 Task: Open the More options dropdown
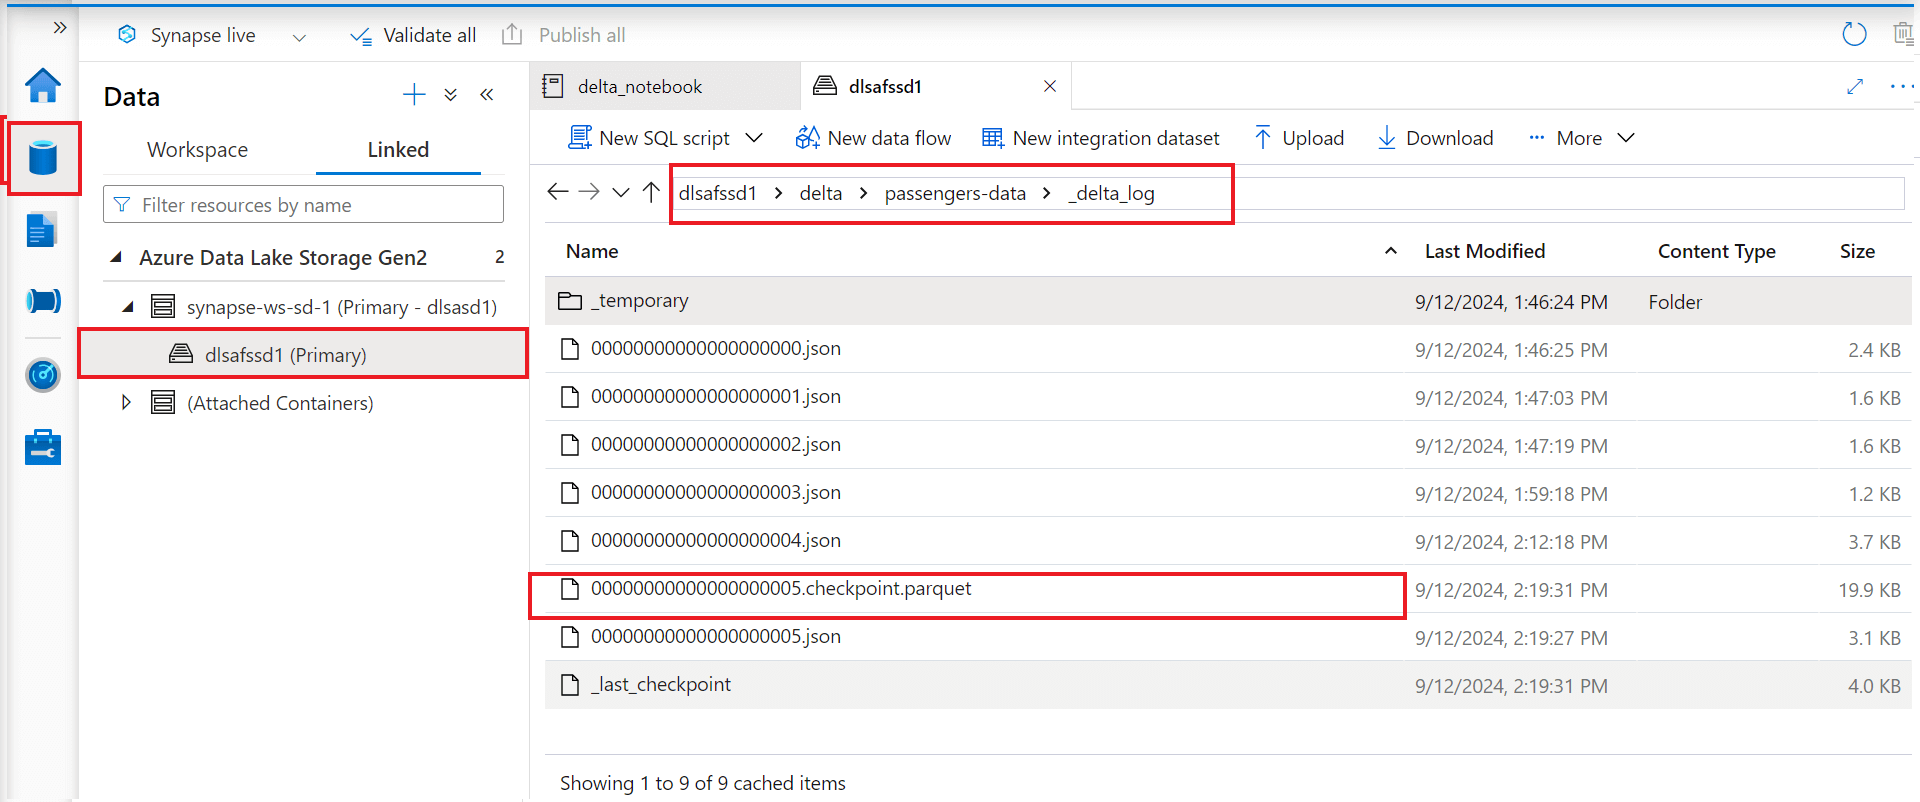click(1582, 138)
